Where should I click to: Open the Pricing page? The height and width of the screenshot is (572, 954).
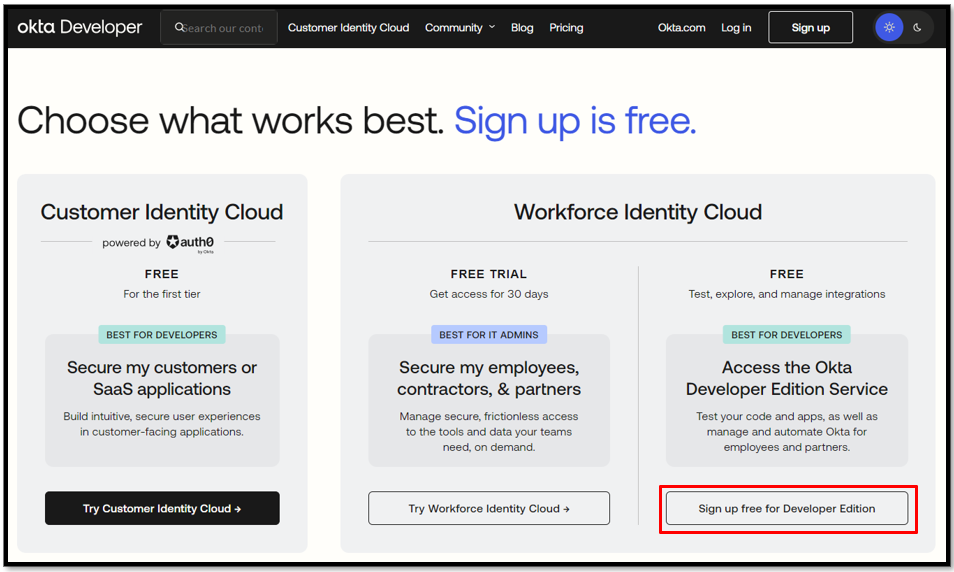pos(566,27)
